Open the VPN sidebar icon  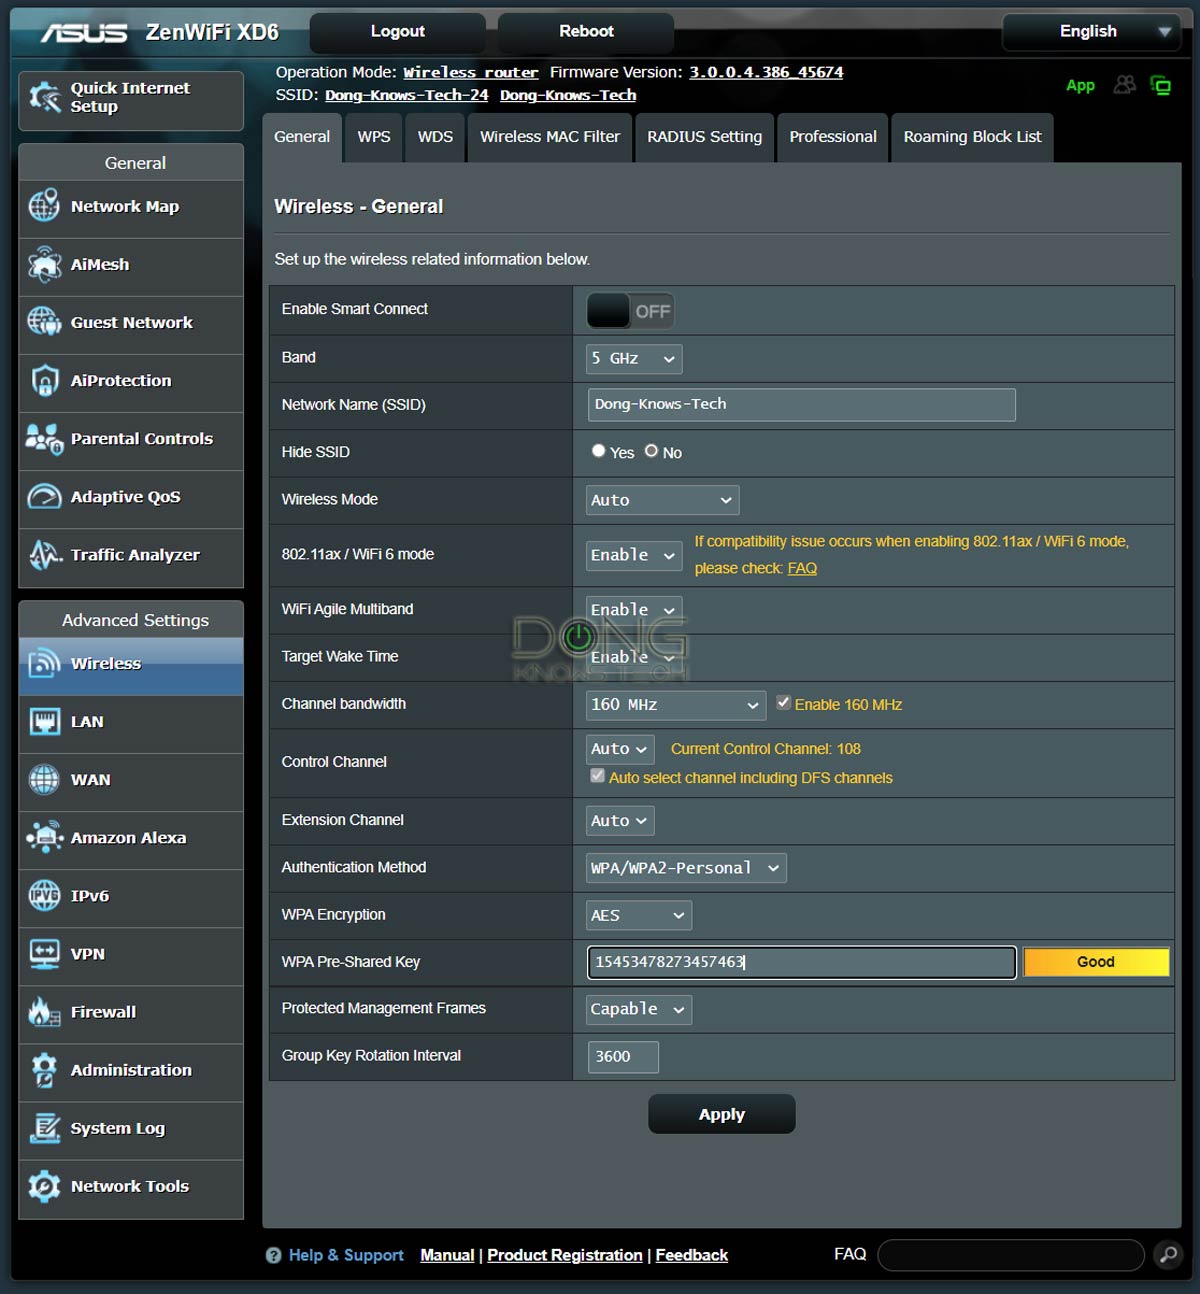tap(44, 954)
